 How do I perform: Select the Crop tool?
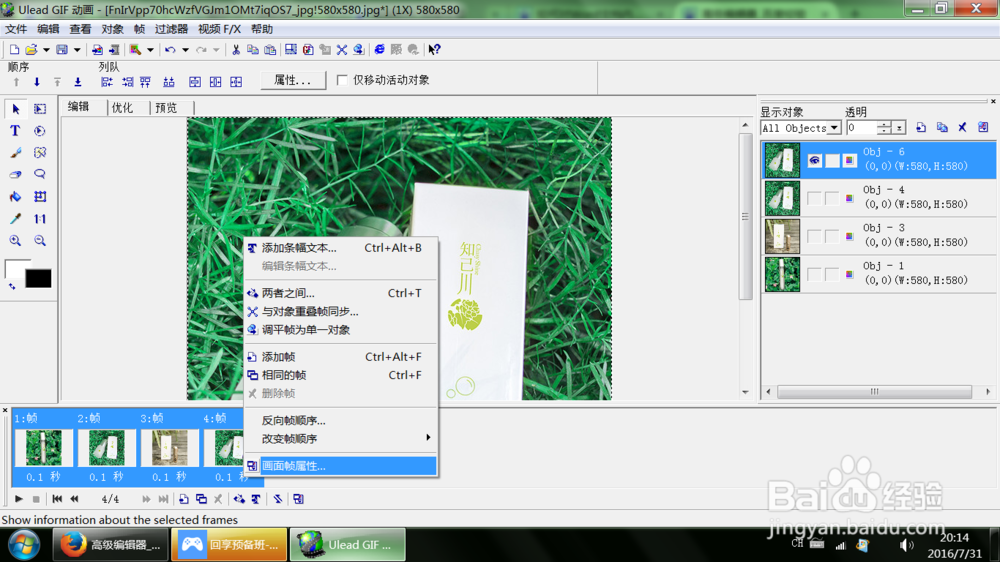(40, 196)
